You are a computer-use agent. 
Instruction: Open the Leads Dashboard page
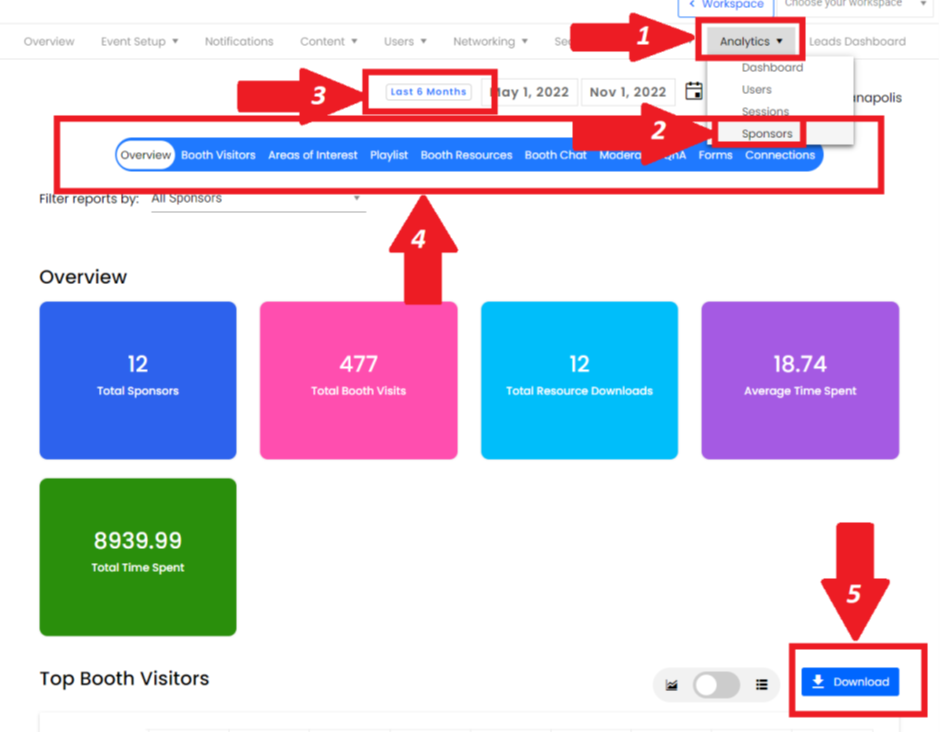(857, 42)
